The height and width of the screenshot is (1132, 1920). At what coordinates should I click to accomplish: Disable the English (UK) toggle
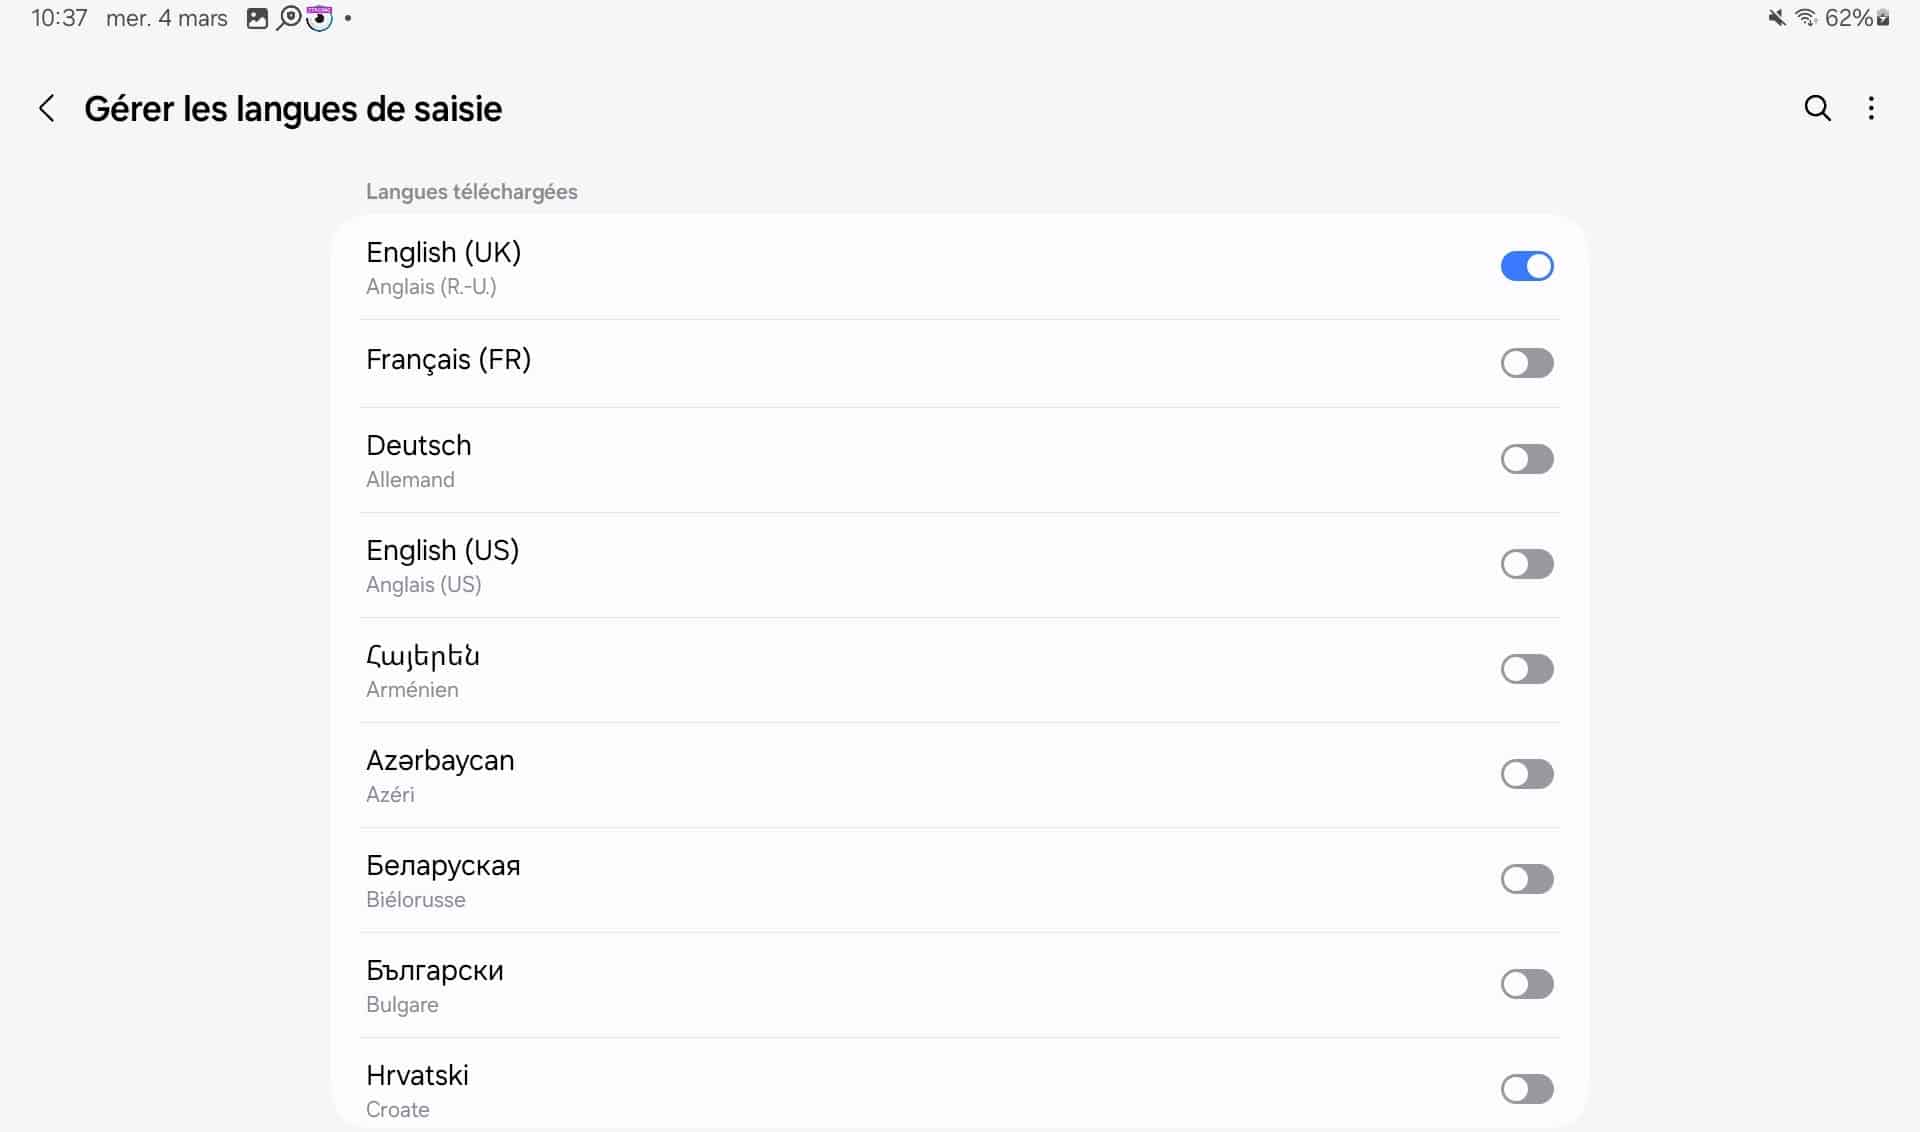1526,266
